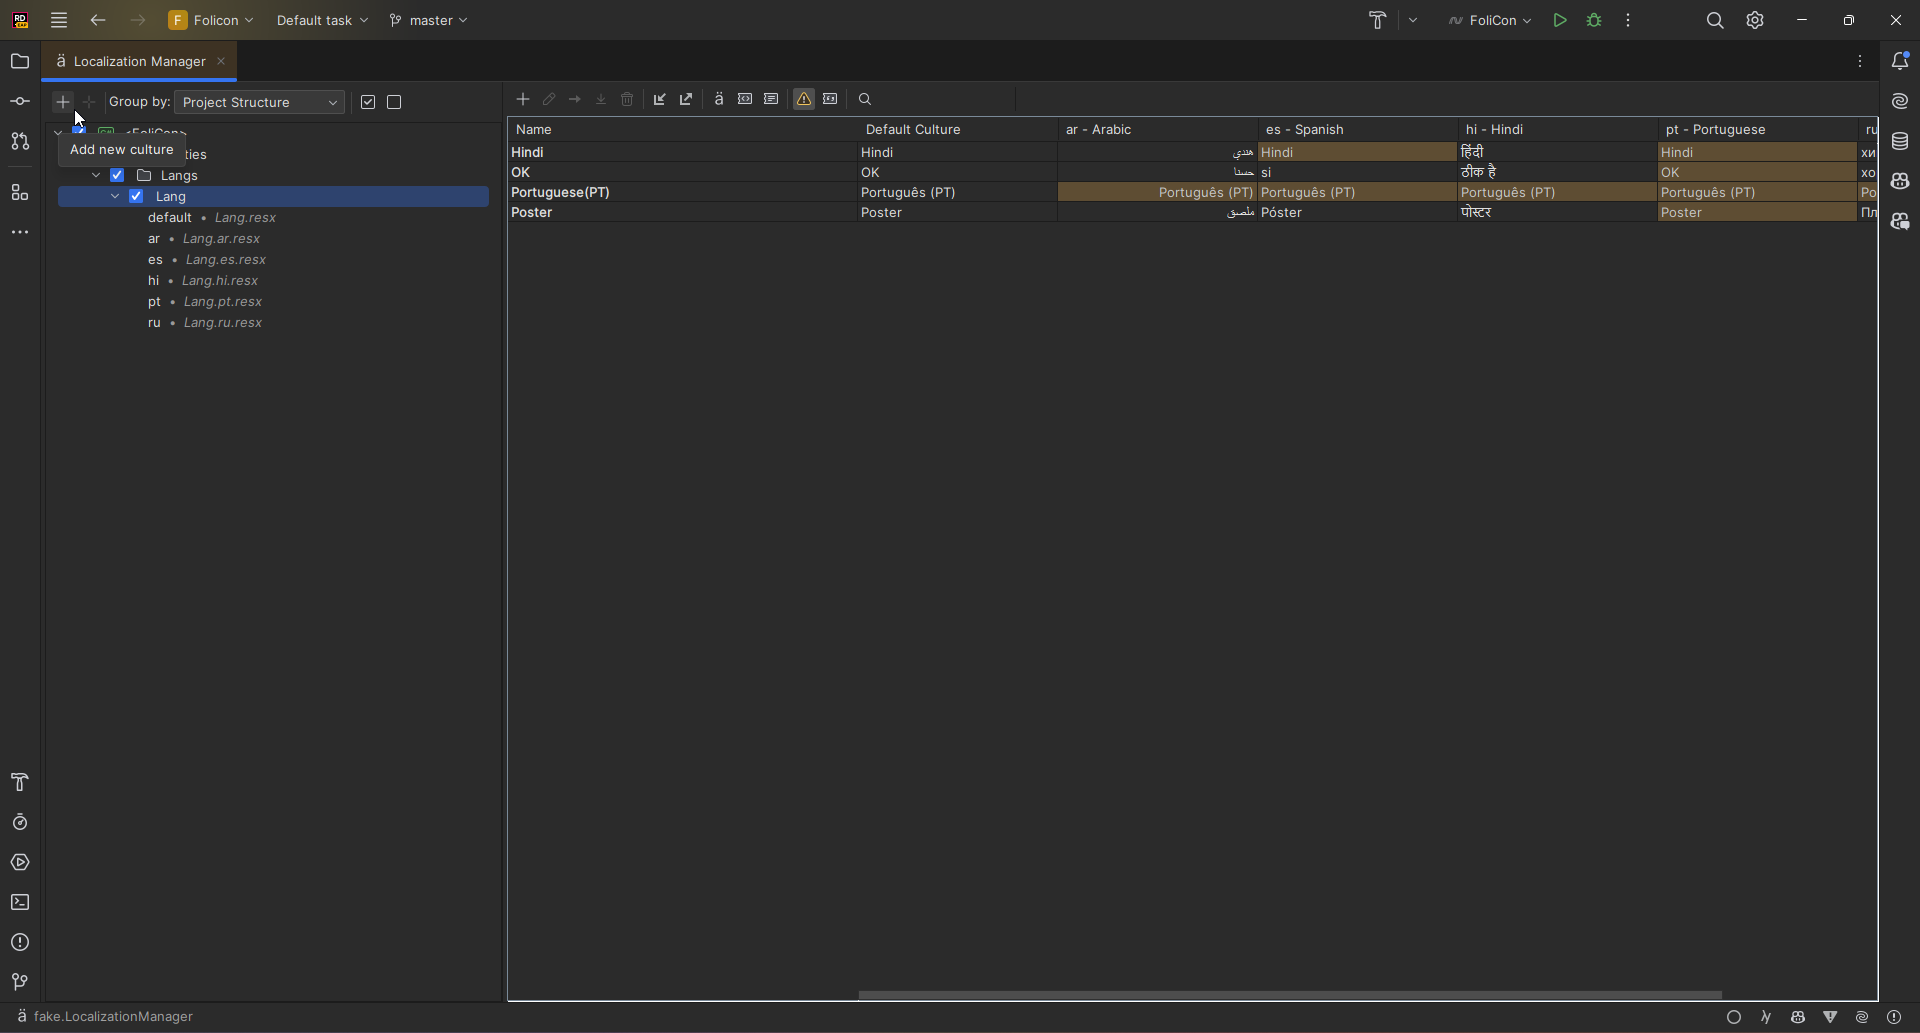This screenshot has width=1920, height=1033.
Task: Select pt Lang.pt.resx file
Action: click(x=205, y=301)
